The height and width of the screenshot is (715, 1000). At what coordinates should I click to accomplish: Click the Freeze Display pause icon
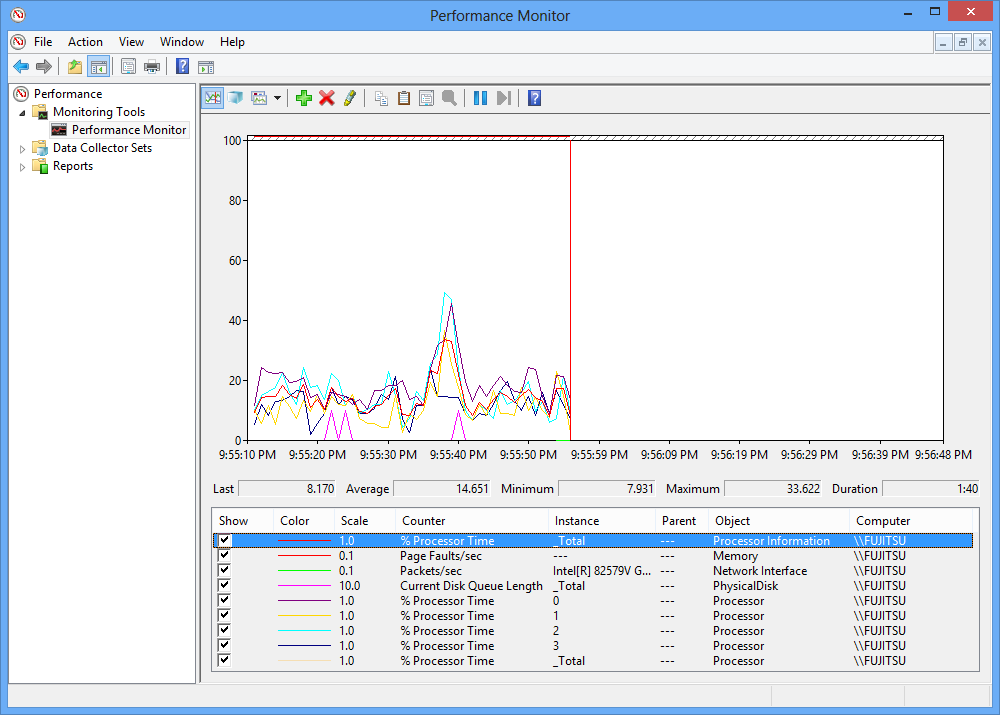[x=480, y=98]
